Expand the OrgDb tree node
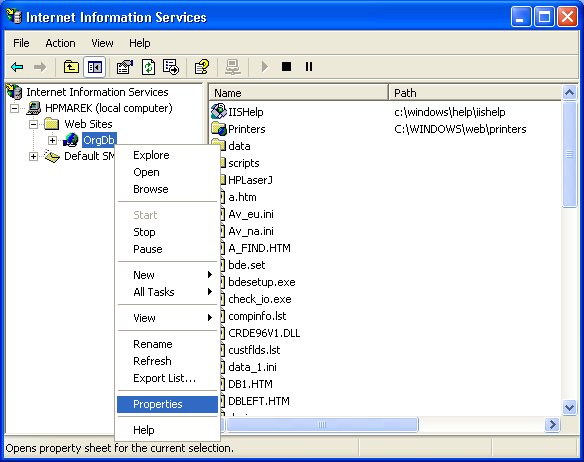The height and width of the screenshot is (462, 584). 53,140
